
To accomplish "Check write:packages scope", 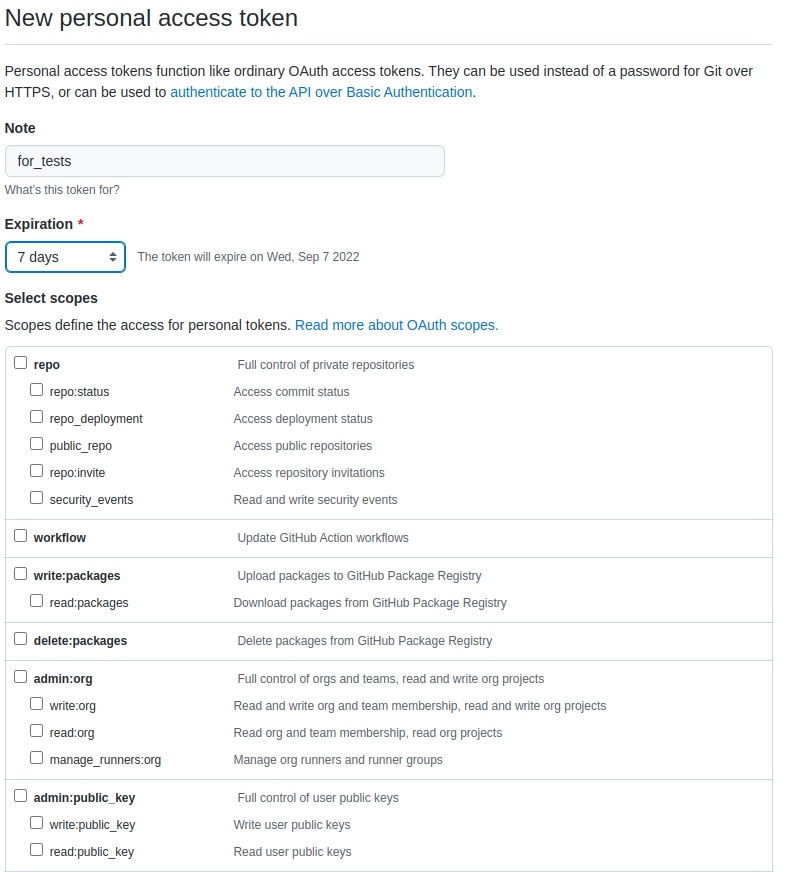I will click(x=20, y=572).
